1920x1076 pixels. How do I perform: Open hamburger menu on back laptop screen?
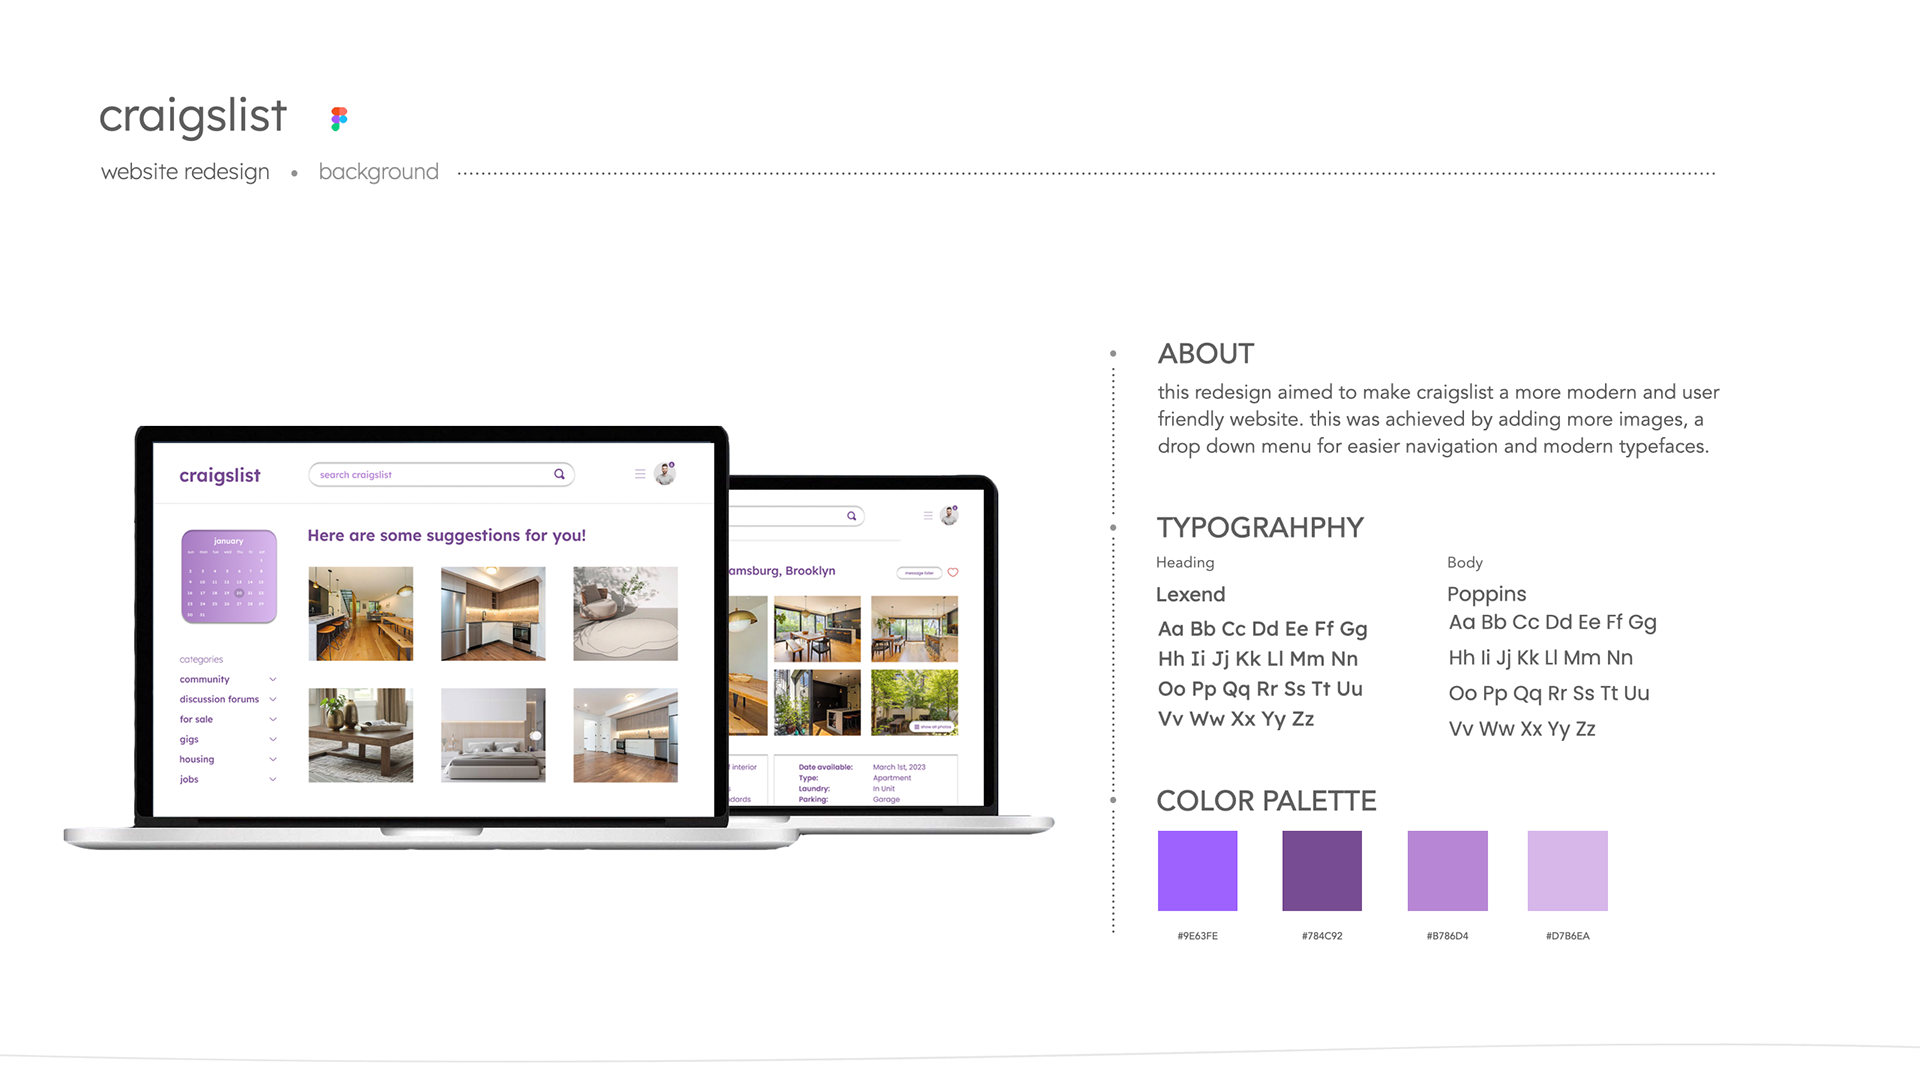pyautogui.click(x=928, y=516)
